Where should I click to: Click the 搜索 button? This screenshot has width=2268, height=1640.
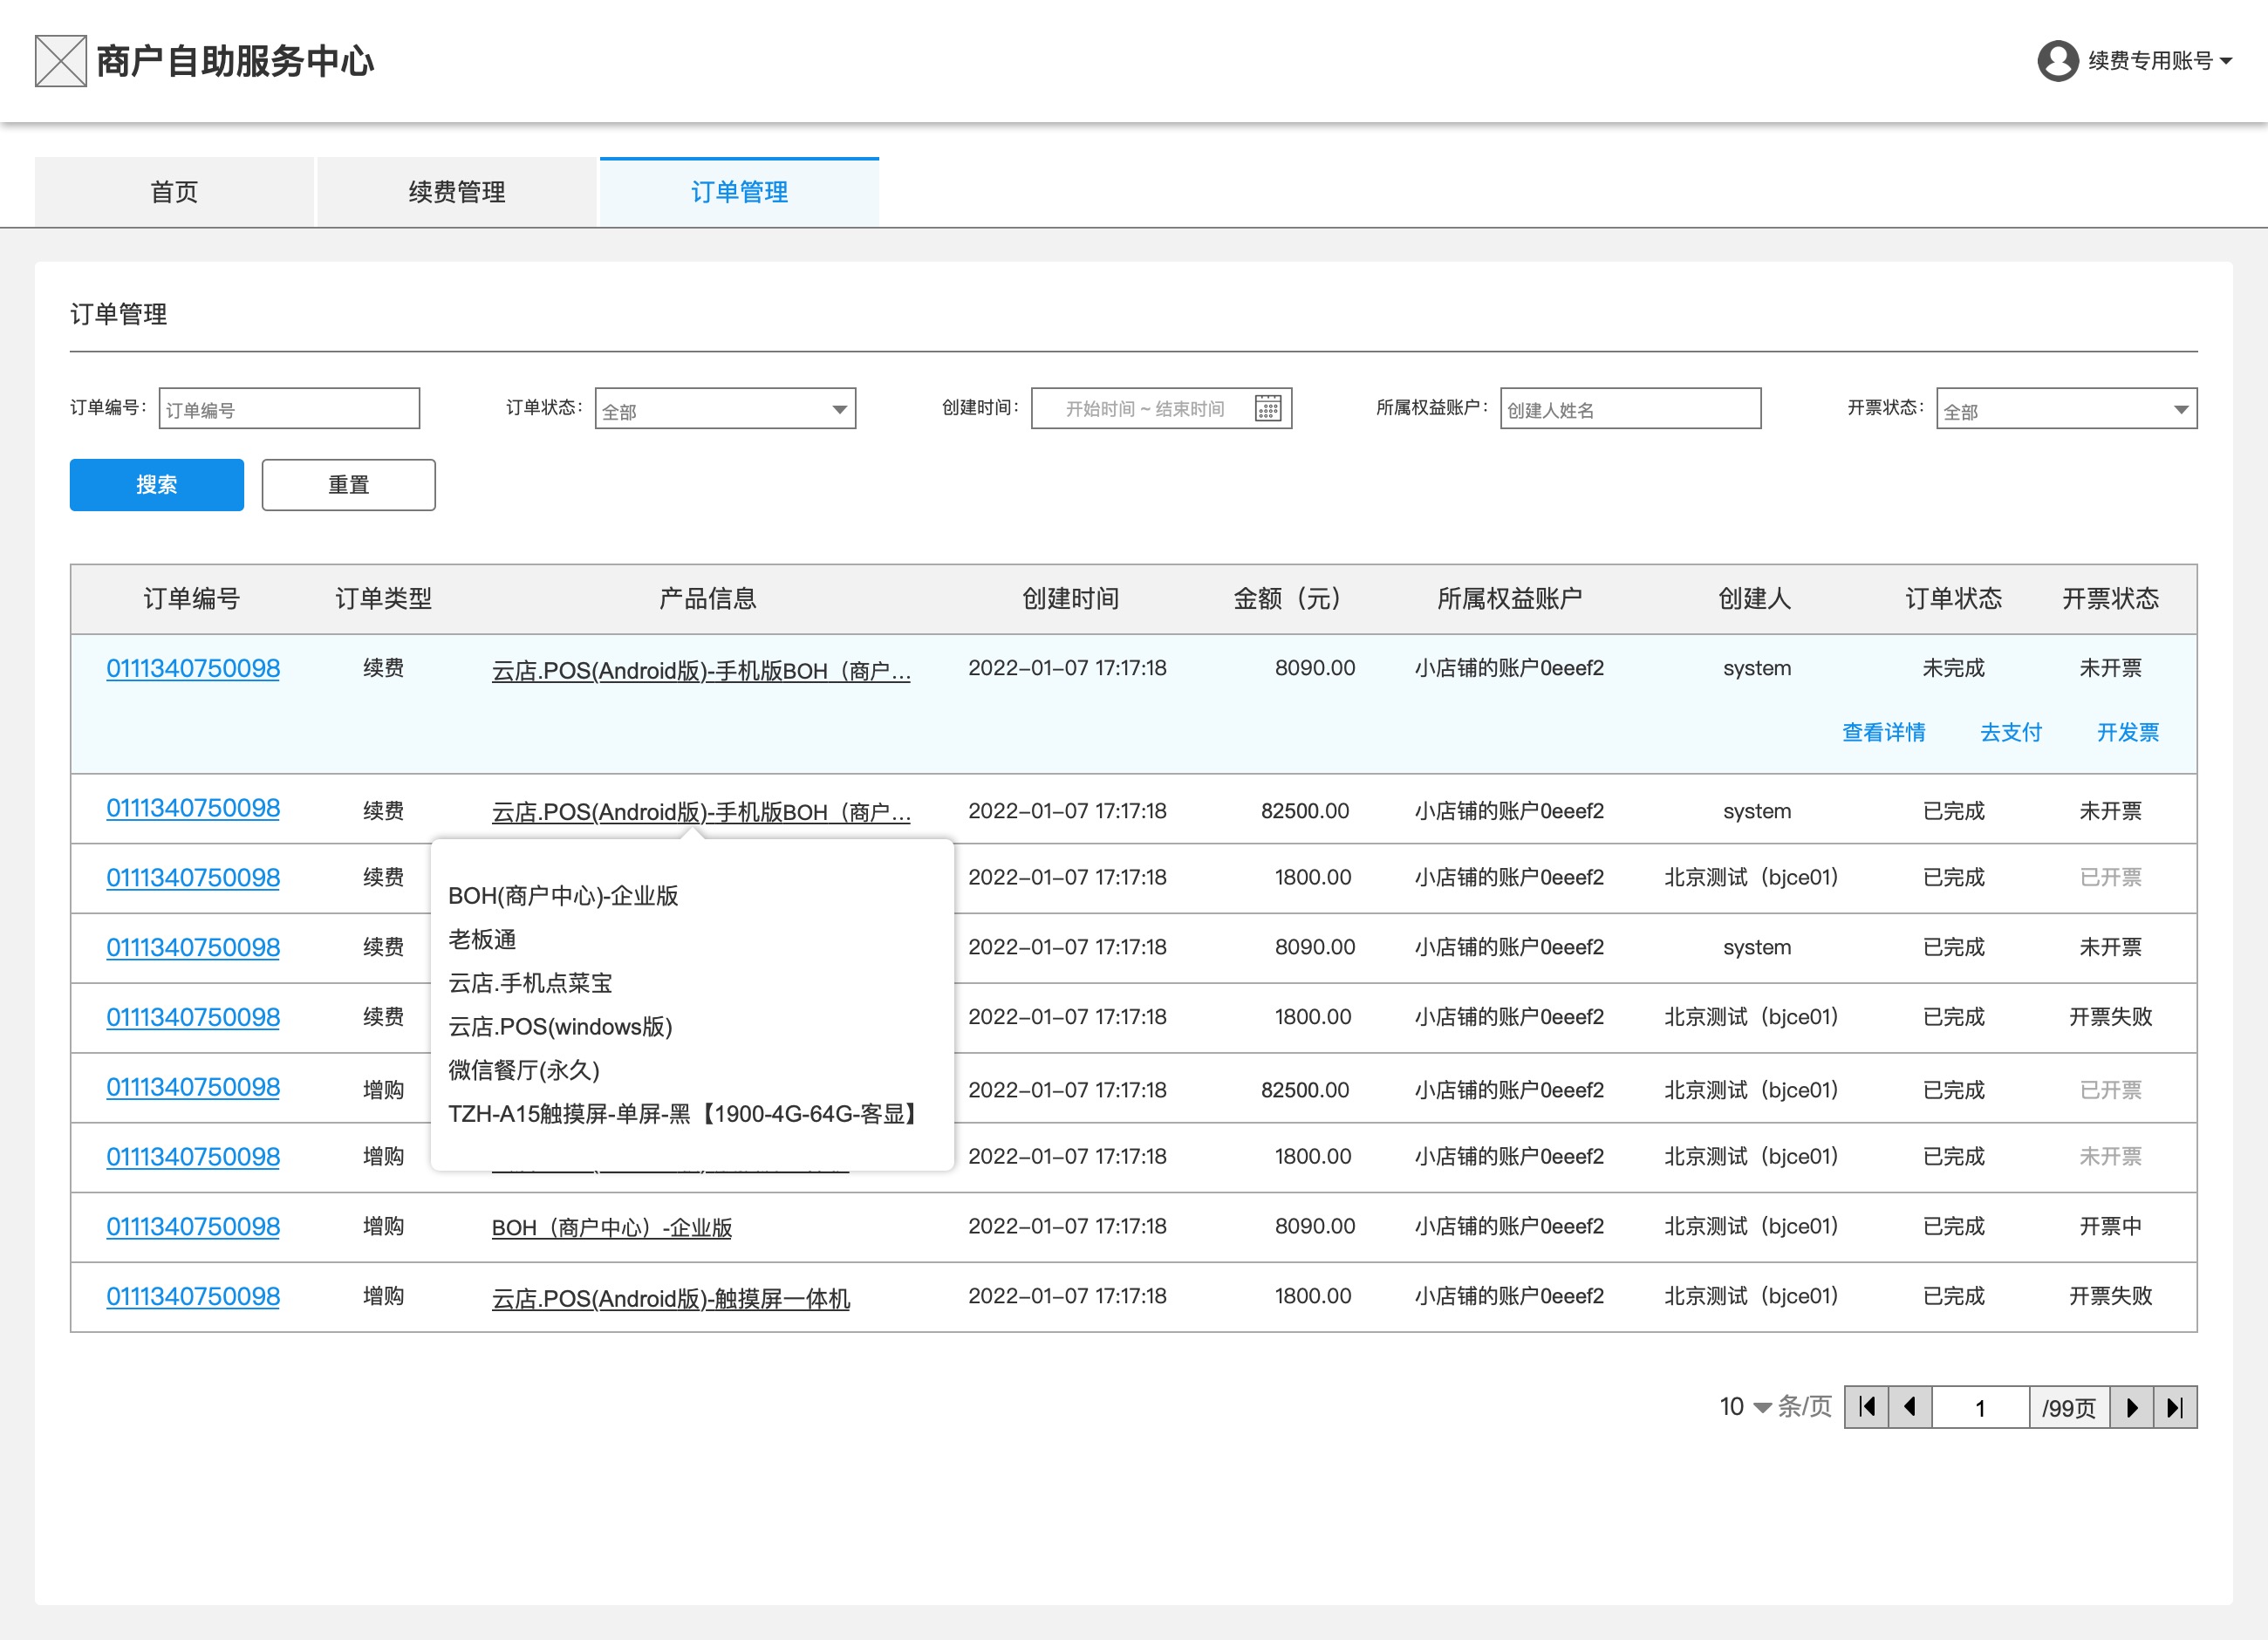(x=157, y=485)
